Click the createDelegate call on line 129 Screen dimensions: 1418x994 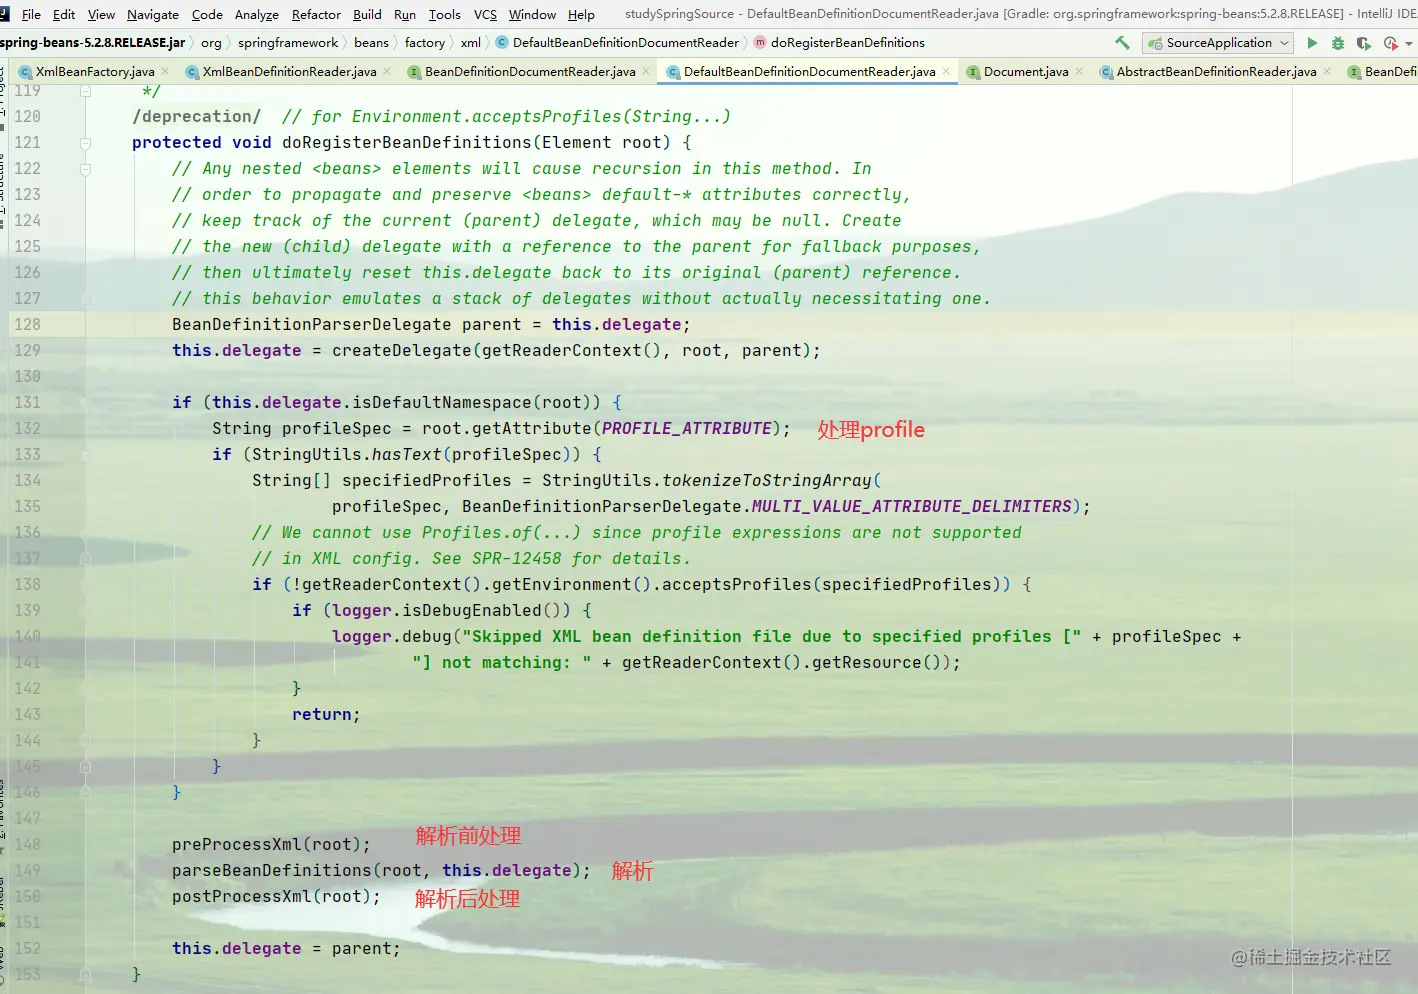(401, 350)
